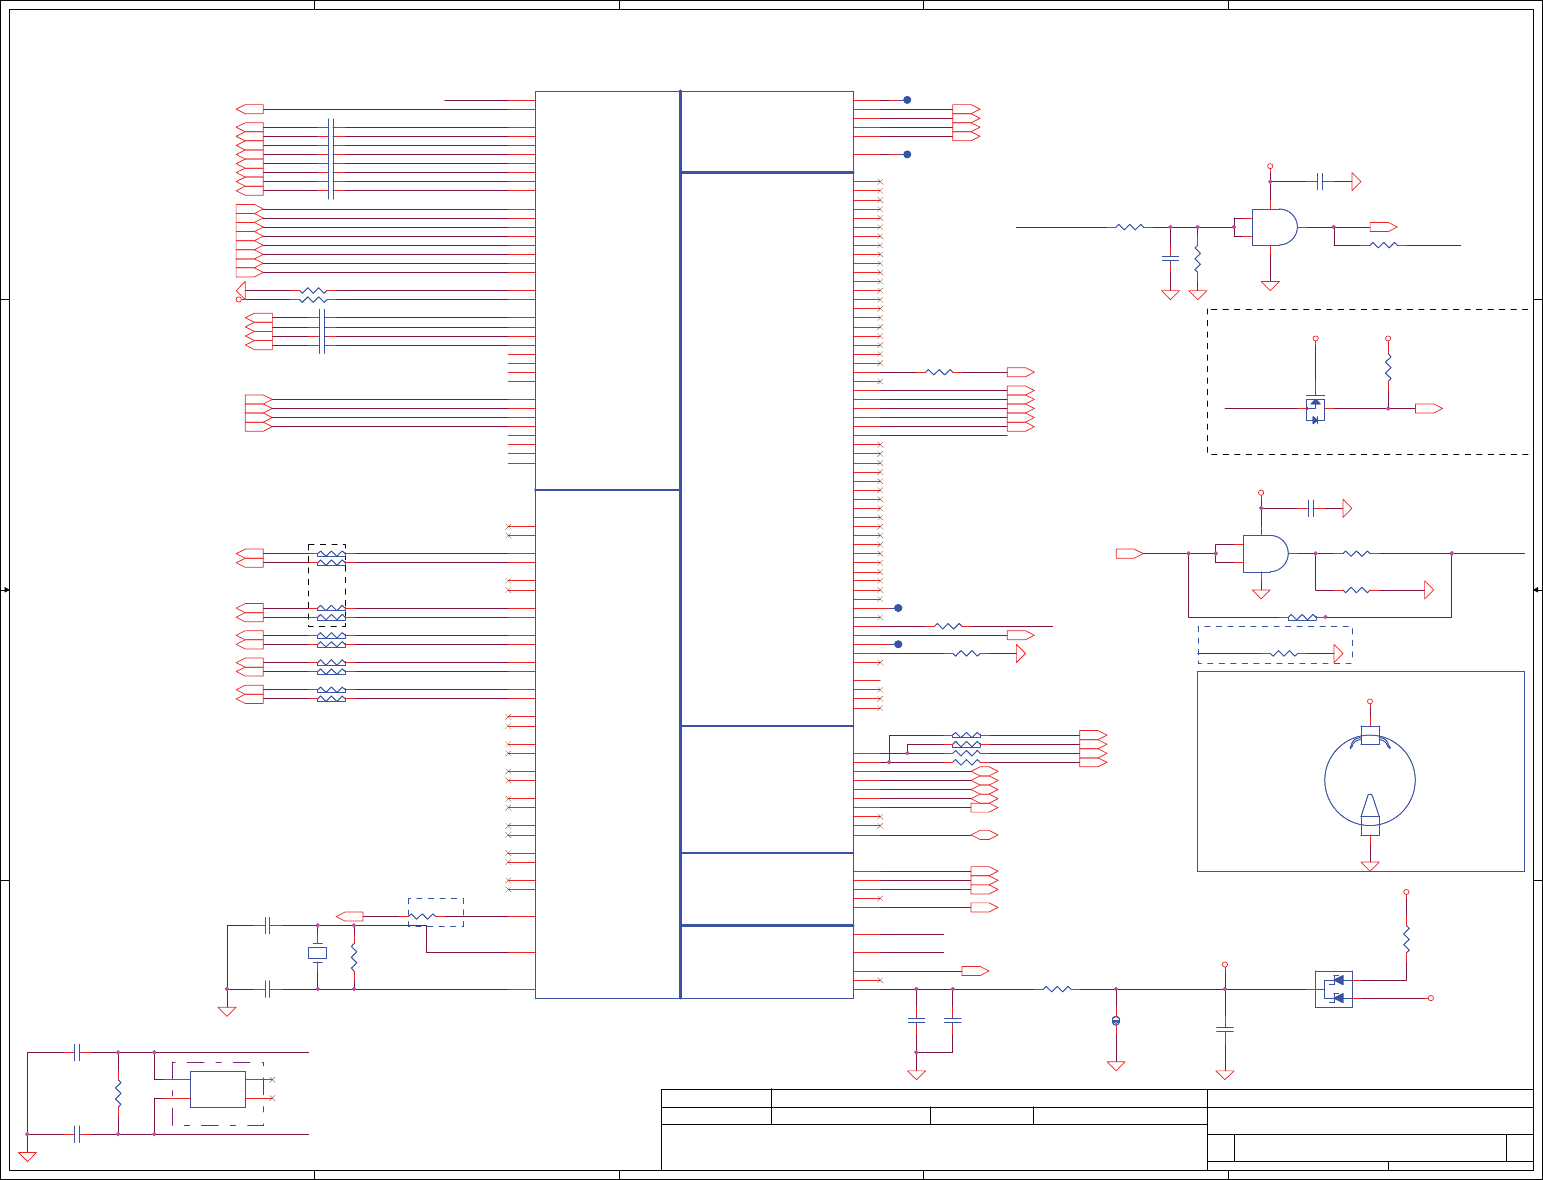Select the off-page connector feeding the lower AND gate

point(1129,553)
